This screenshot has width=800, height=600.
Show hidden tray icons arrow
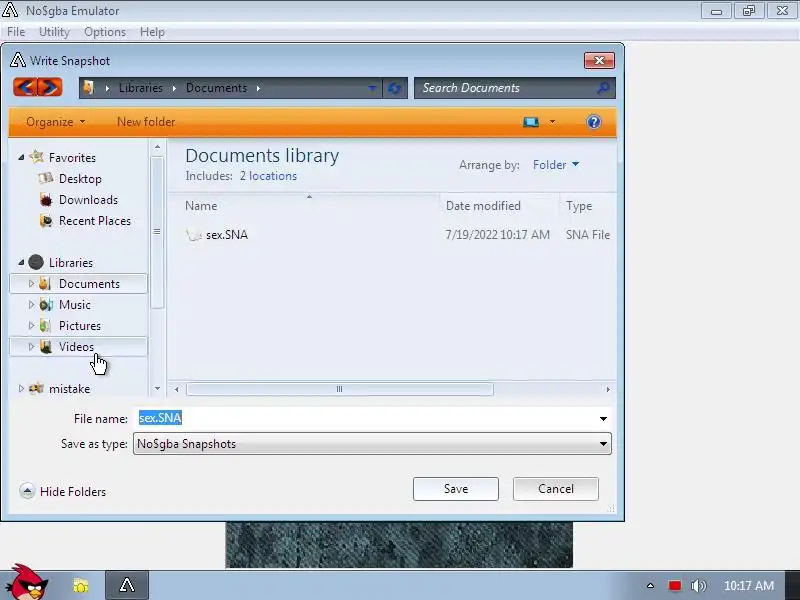pyautogui.click(x=650, y=586)
